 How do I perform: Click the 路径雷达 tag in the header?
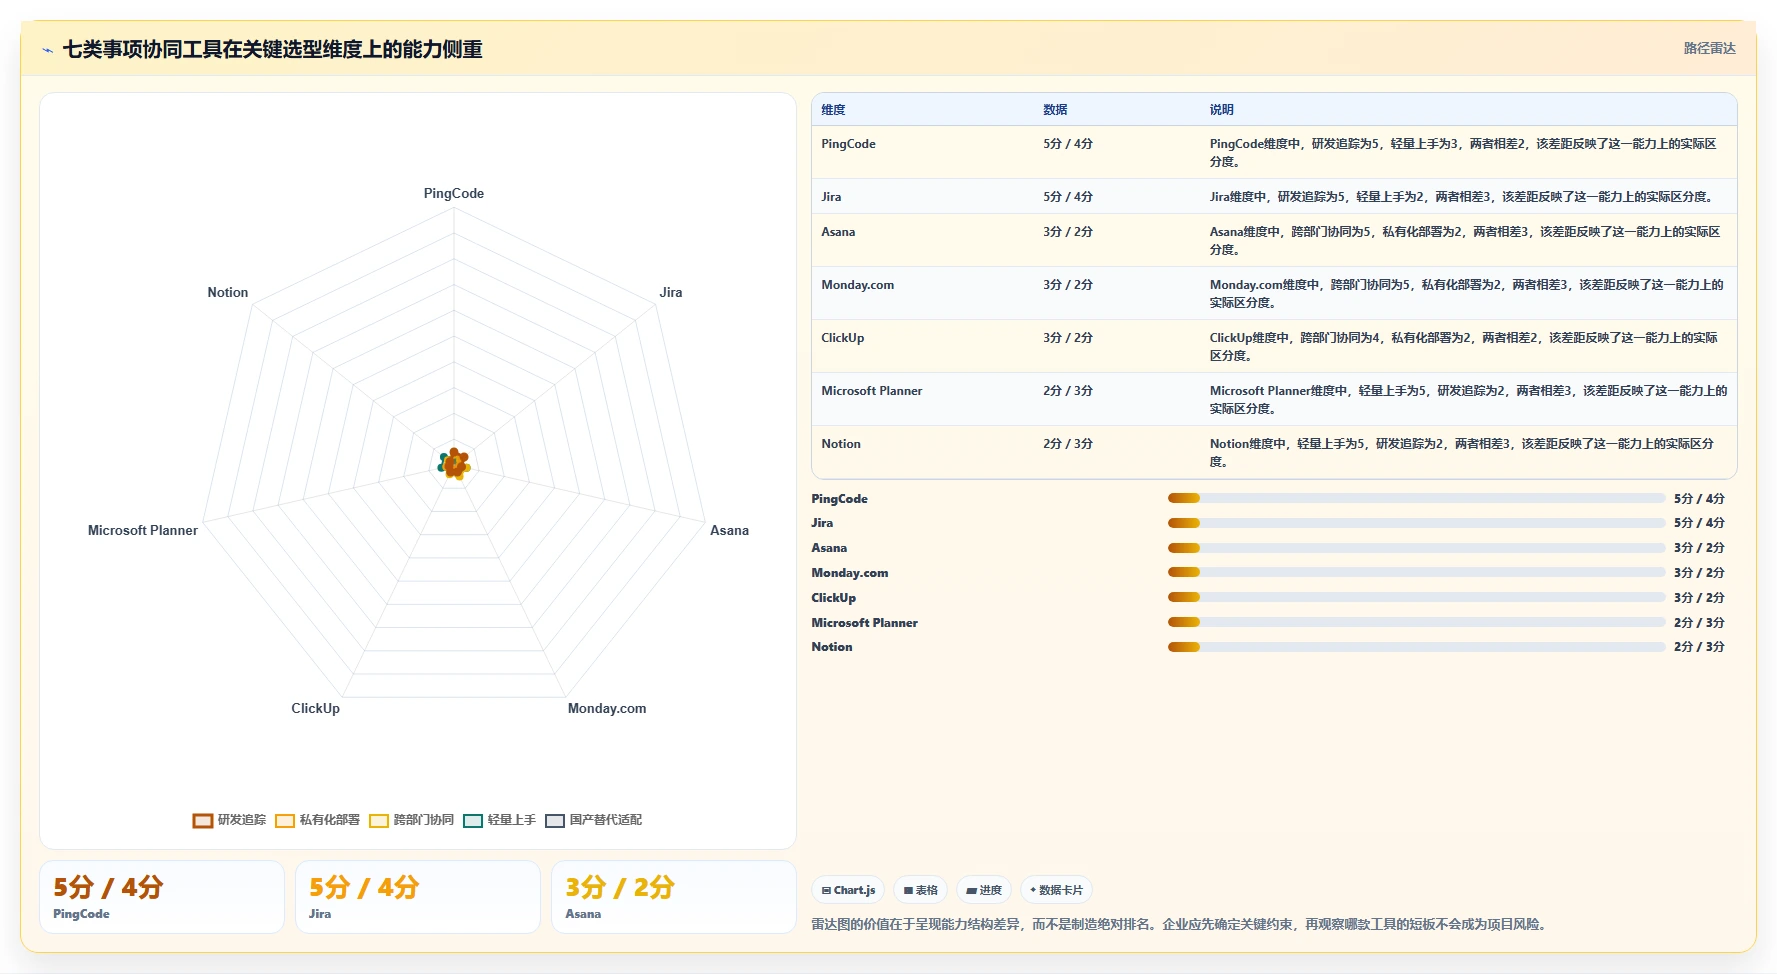1709,48
